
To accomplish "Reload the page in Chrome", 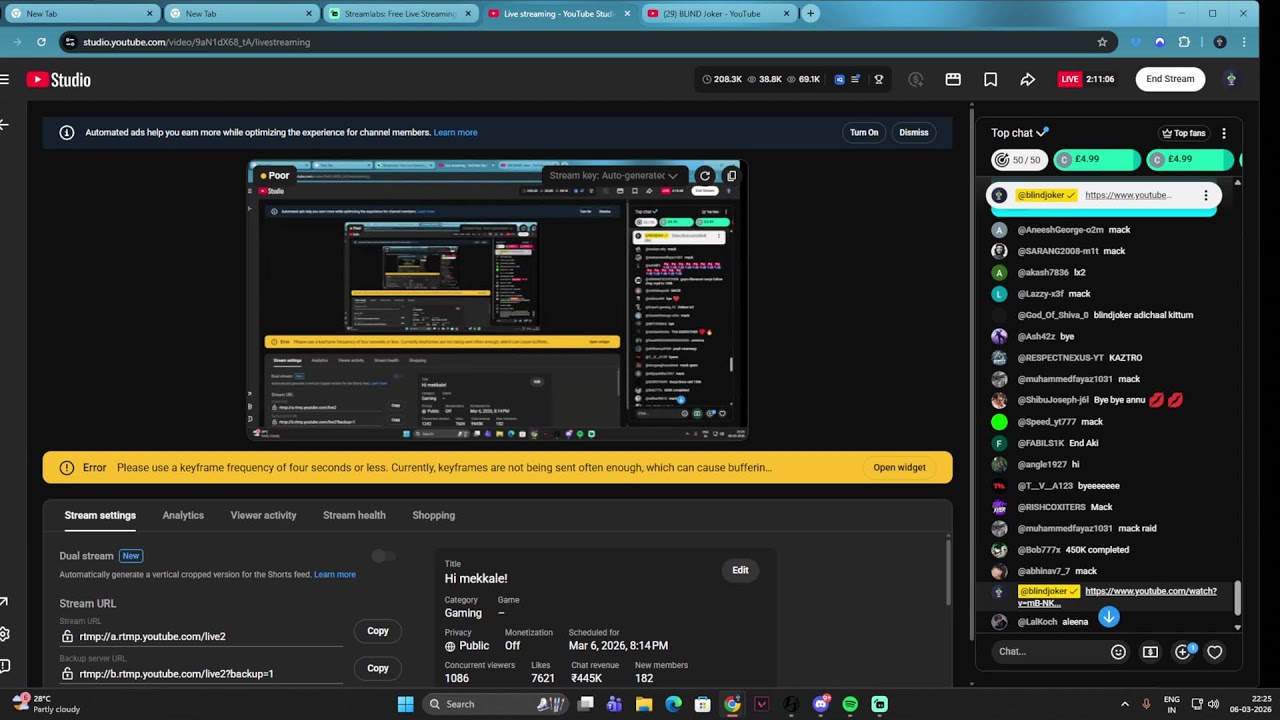I will (x=41, y=42).
